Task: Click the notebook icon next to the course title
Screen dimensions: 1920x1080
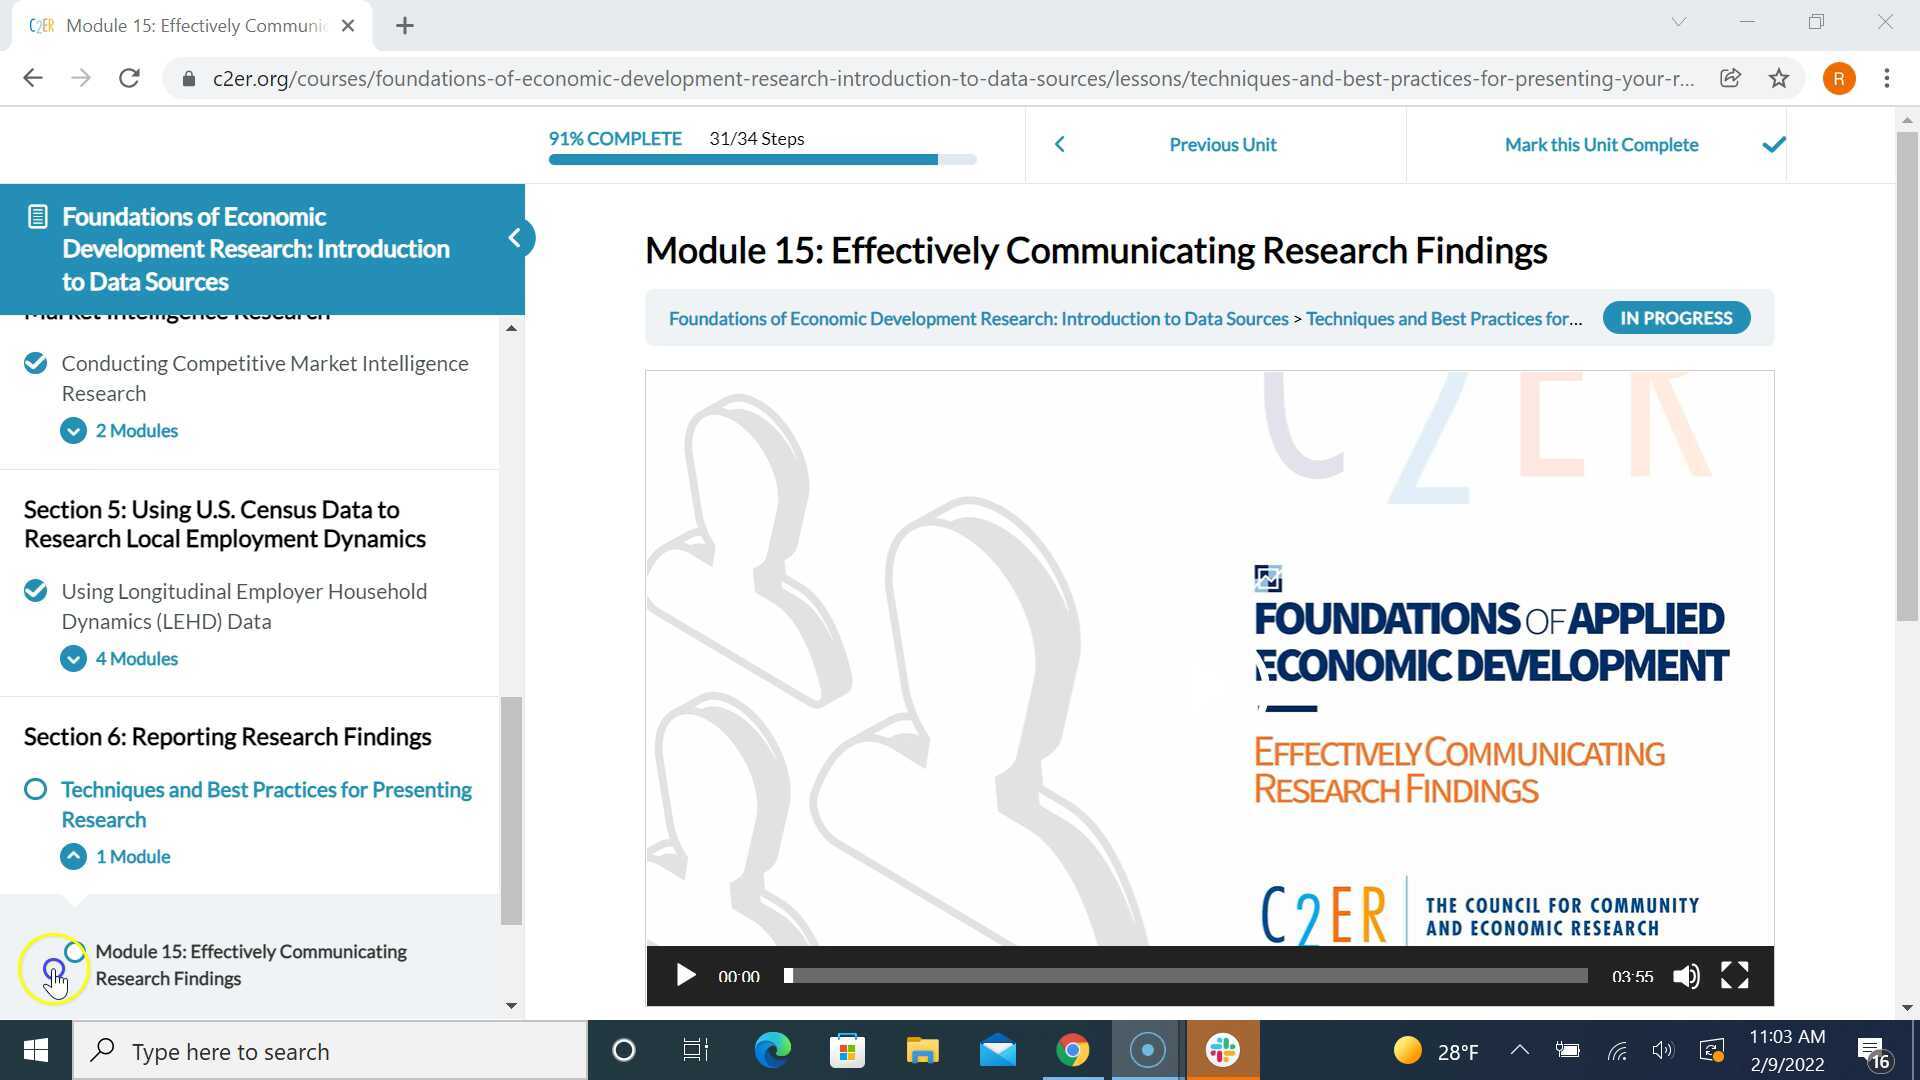Action: pos(37,215)
